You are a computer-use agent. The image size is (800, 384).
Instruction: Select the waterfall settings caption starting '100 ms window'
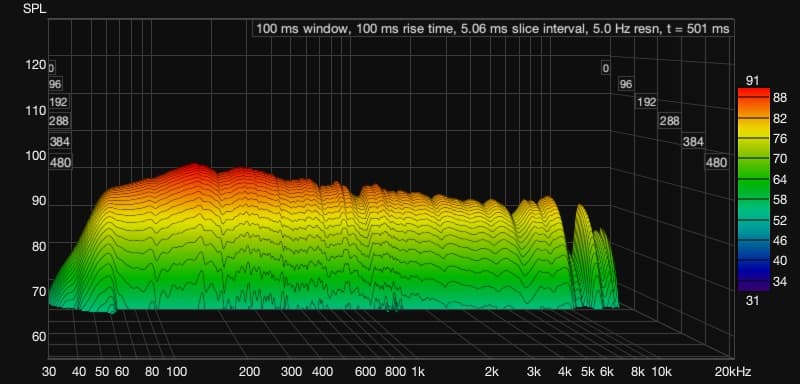point(492,29)
